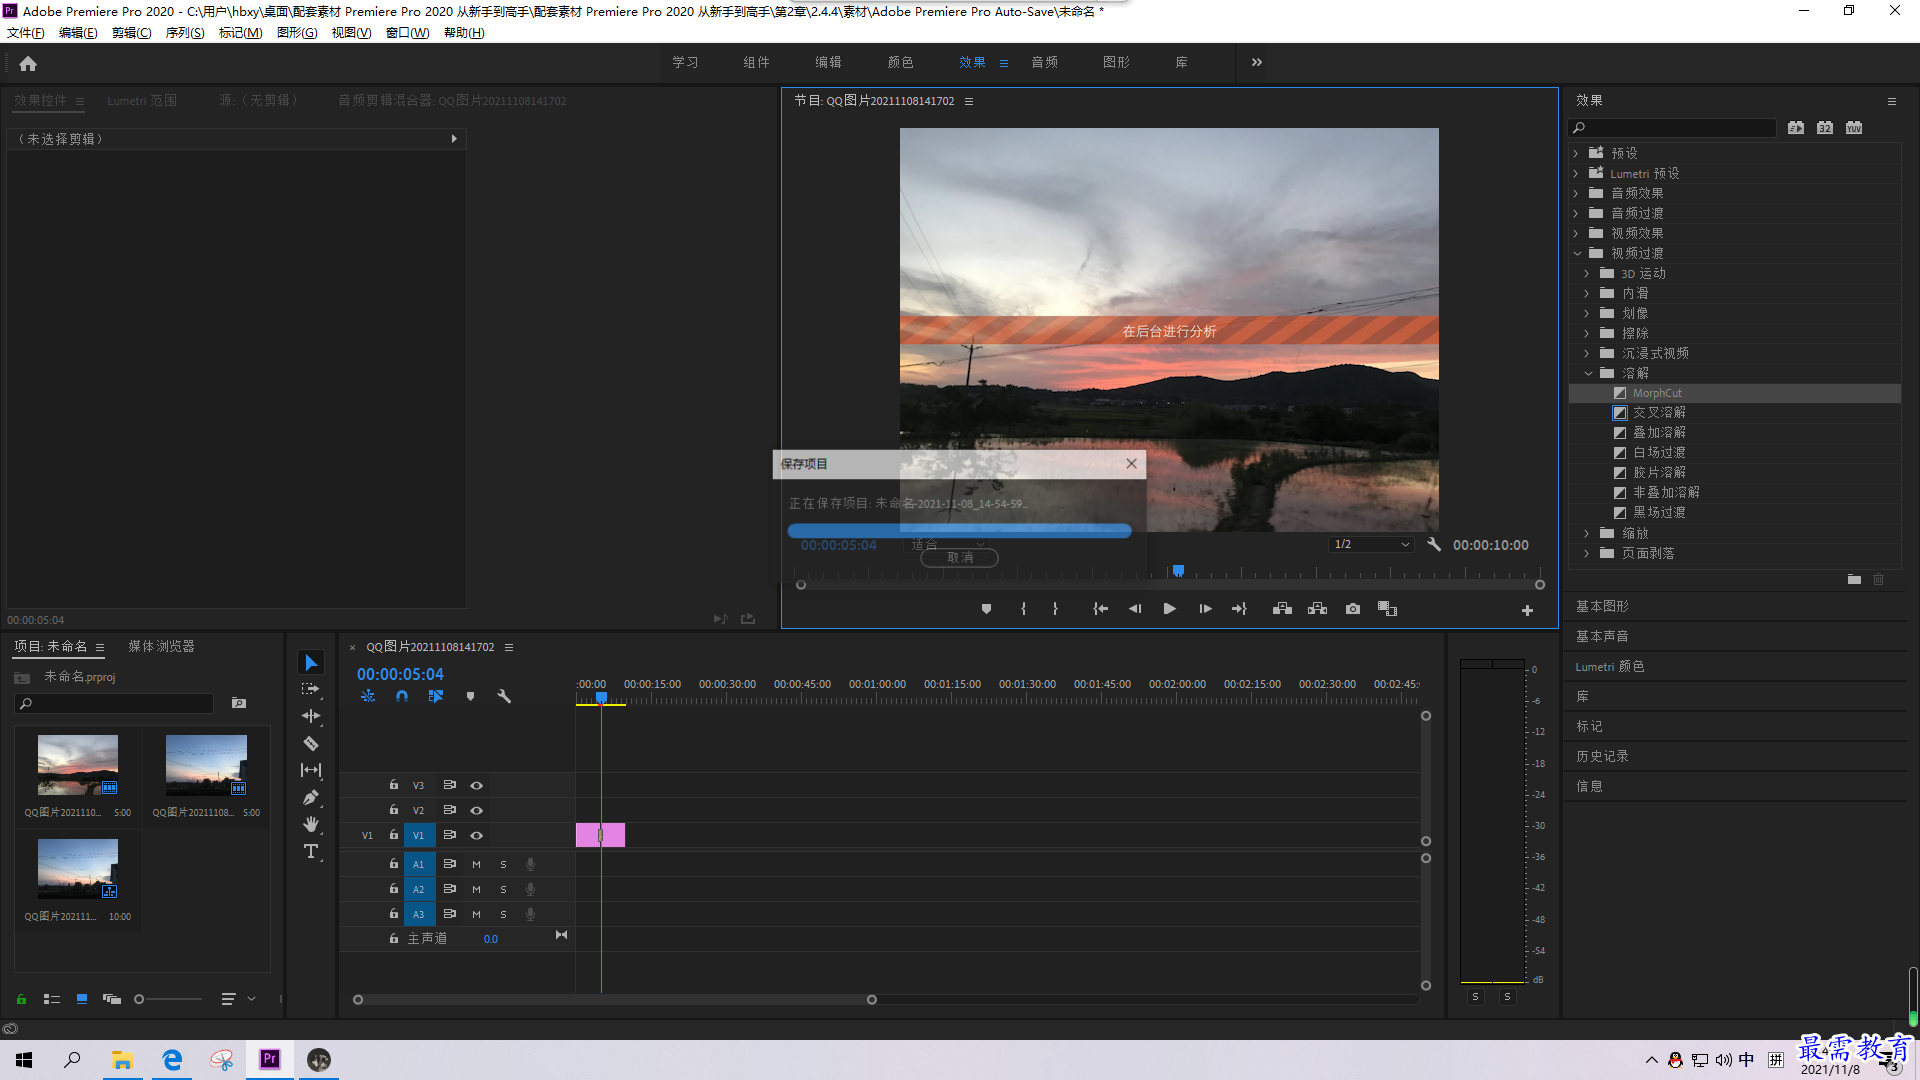Switch to the 媒体浏览器 tab

[161, 646]
